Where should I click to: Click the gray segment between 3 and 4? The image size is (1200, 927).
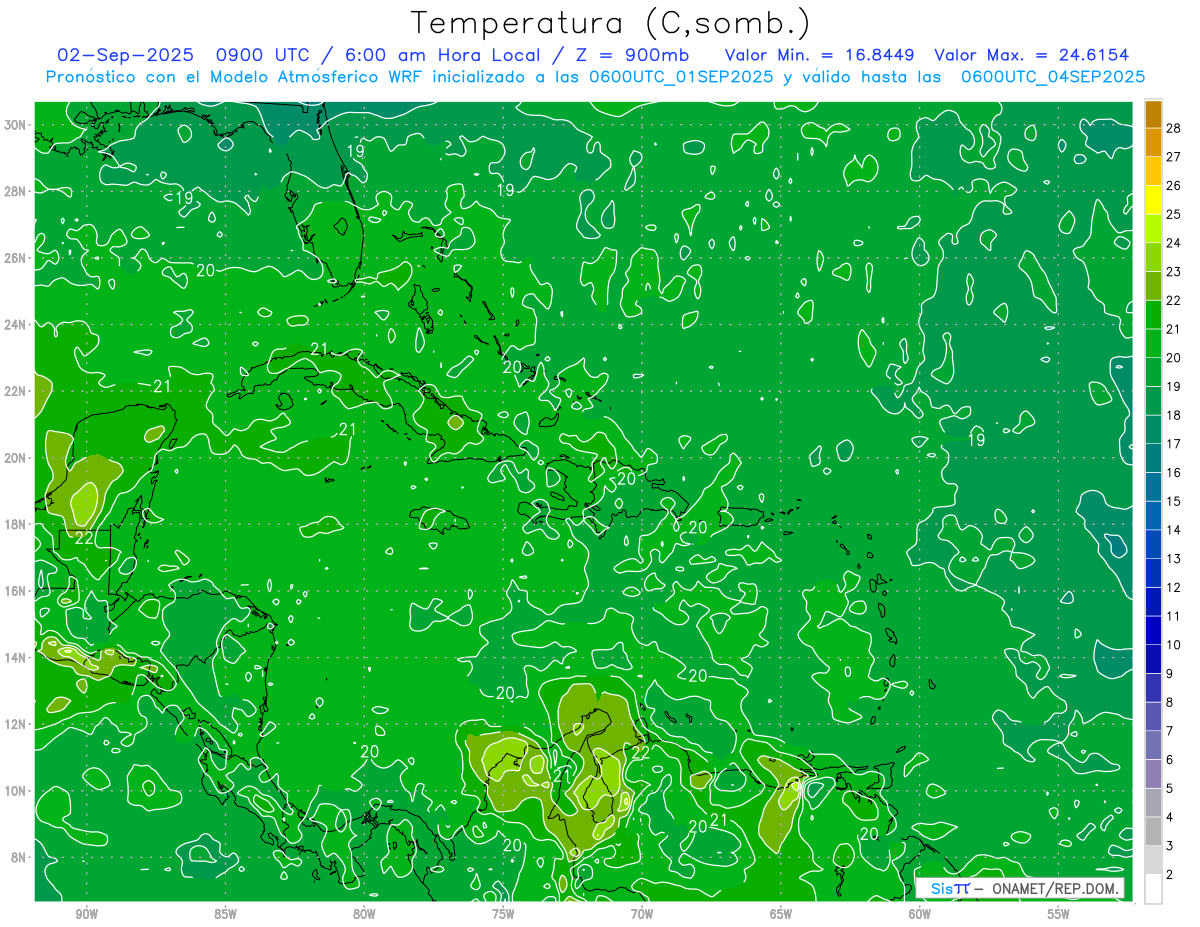point(1153,832)
